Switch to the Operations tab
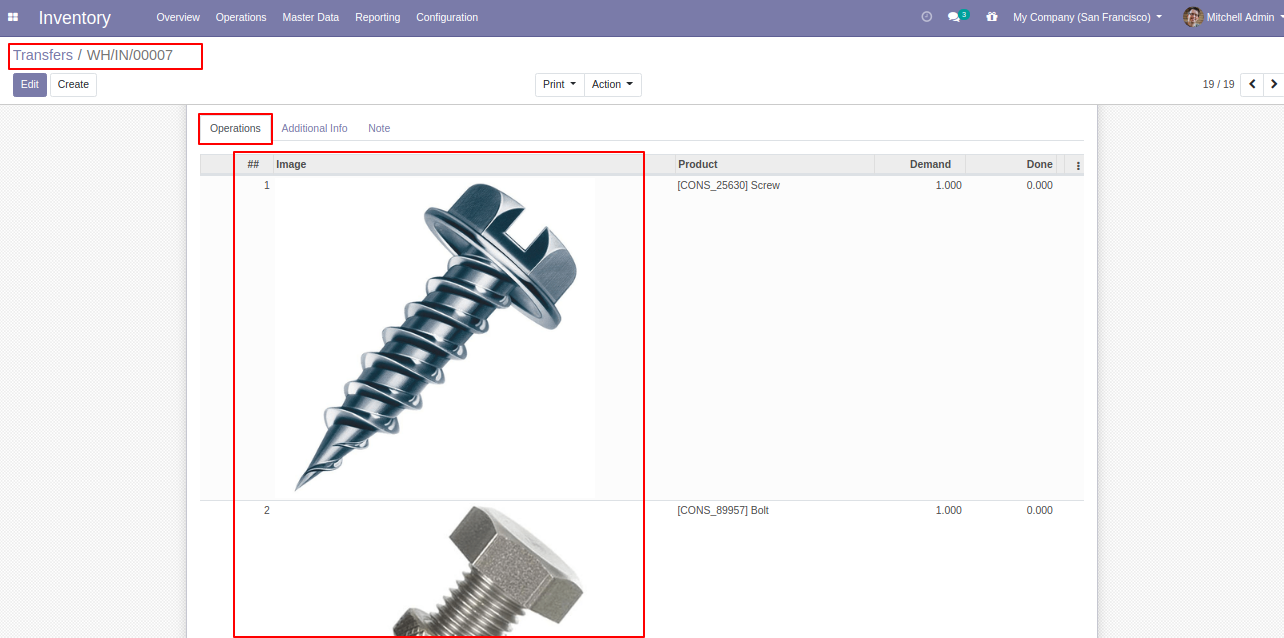 pyautogui.click(x=235, y=128)
